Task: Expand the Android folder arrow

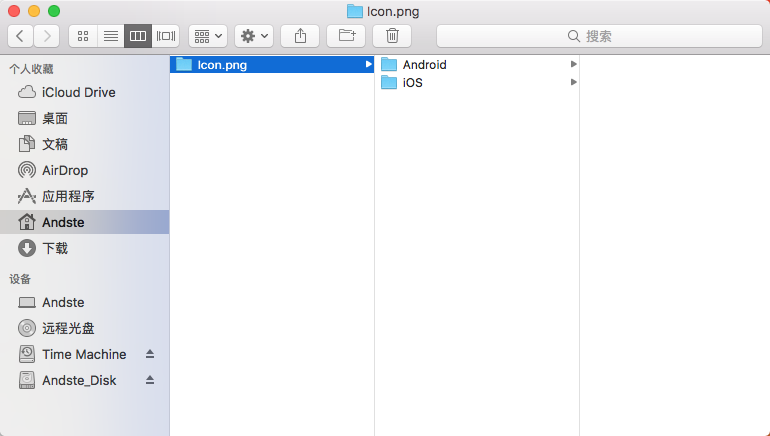Action: point(573,64)
